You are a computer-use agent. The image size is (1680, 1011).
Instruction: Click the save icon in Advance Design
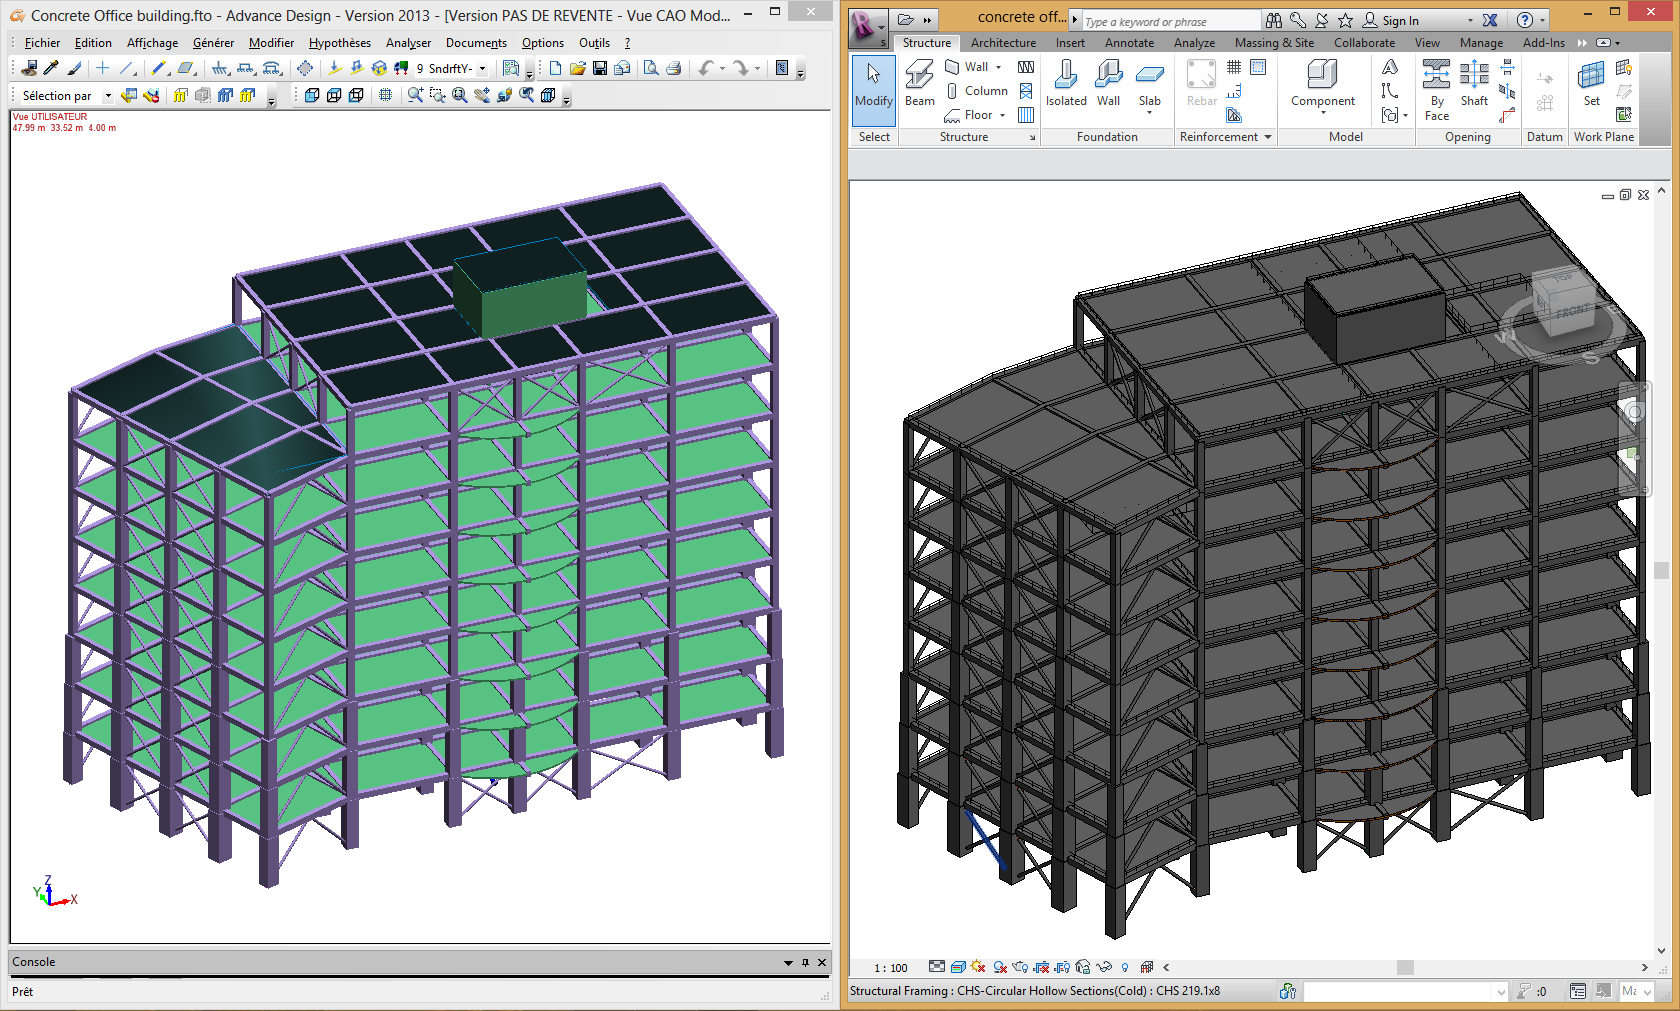600,69
